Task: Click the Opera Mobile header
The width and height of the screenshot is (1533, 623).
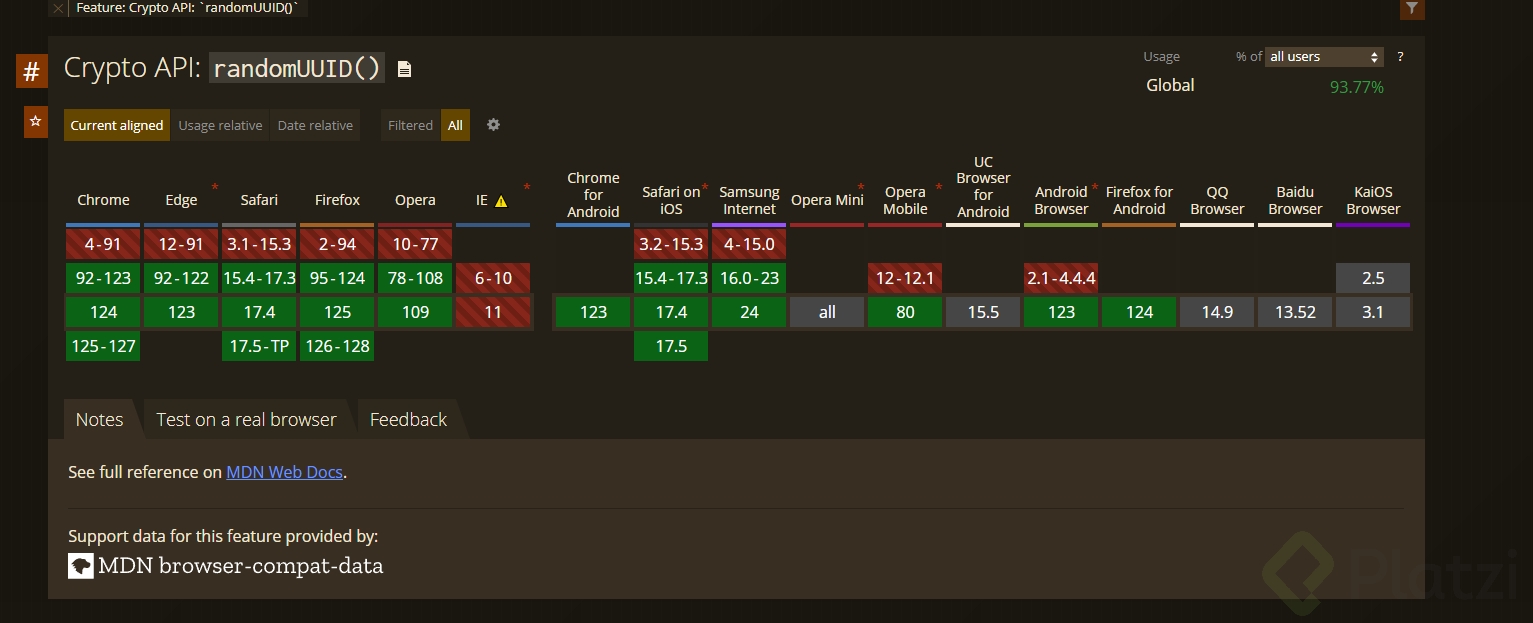Action: 905,200
